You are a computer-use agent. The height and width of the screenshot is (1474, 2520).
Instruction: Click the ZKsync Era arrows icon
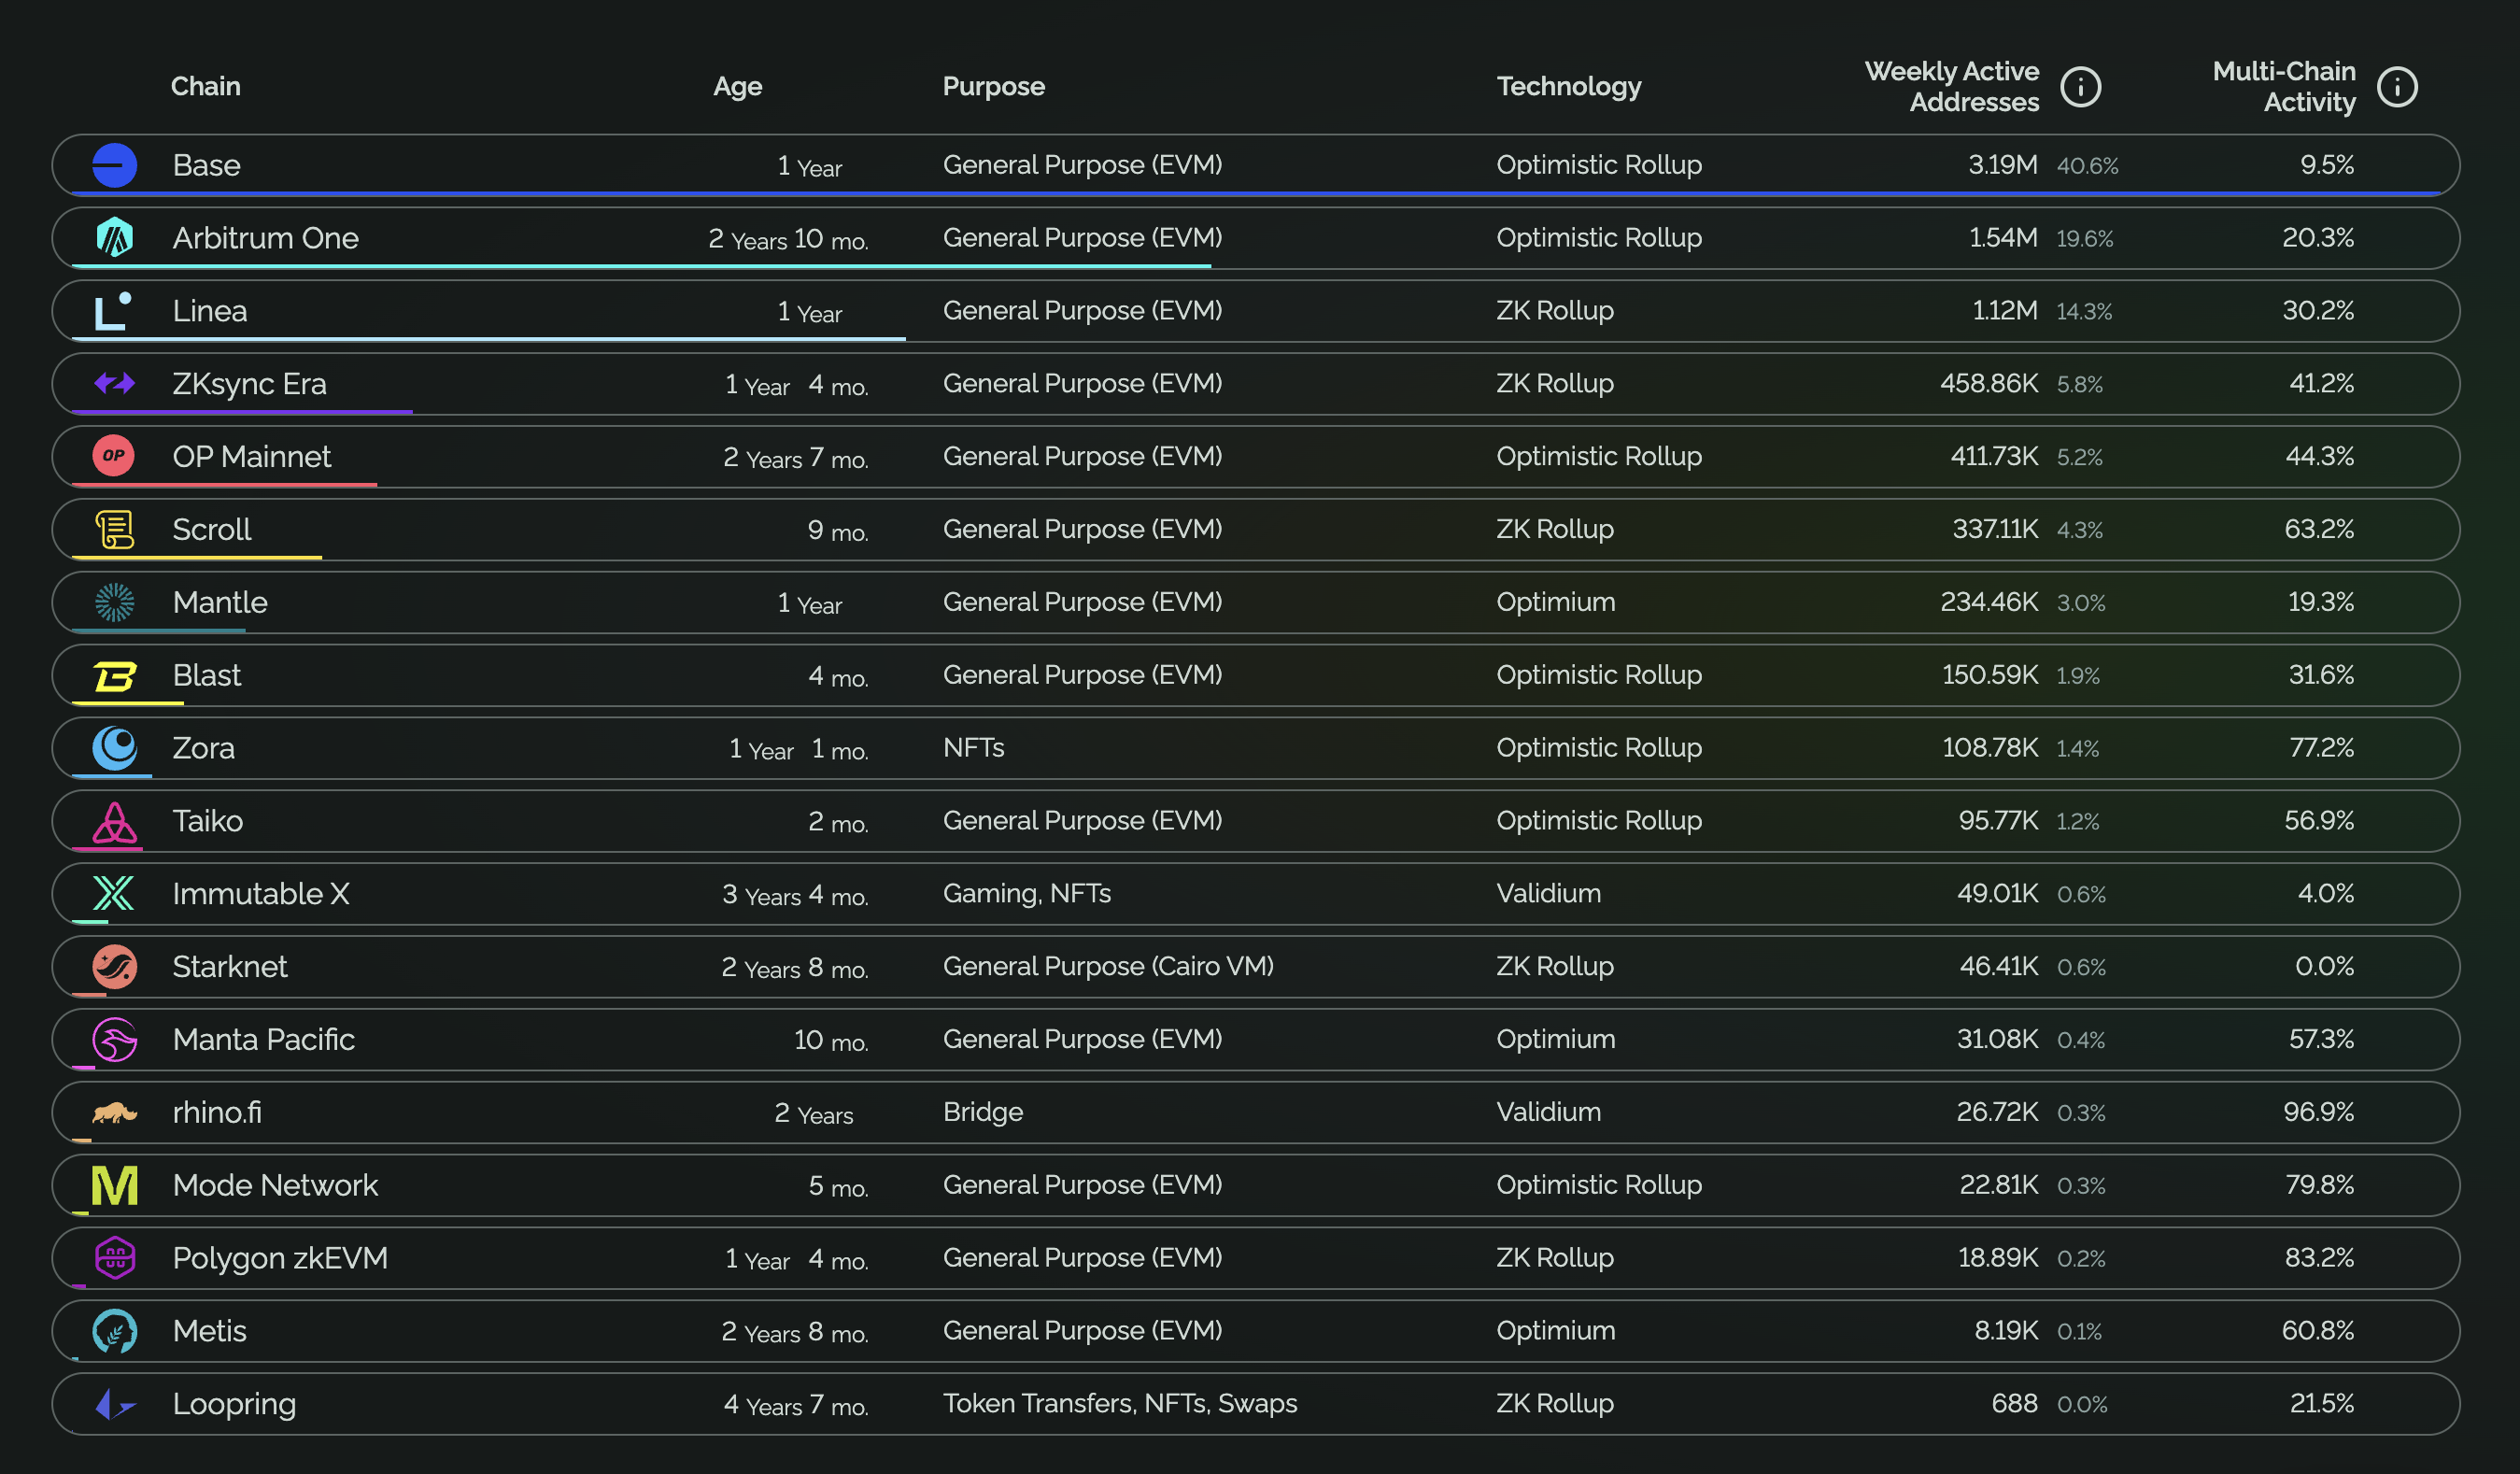114,383
